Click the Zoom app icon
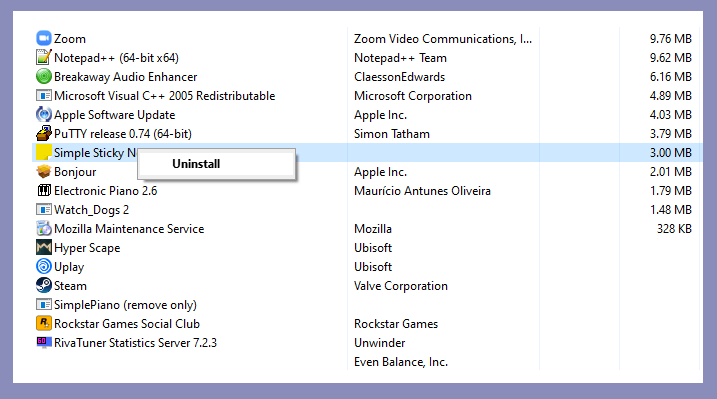The image size is (717, 399). (x=43, y=38)
